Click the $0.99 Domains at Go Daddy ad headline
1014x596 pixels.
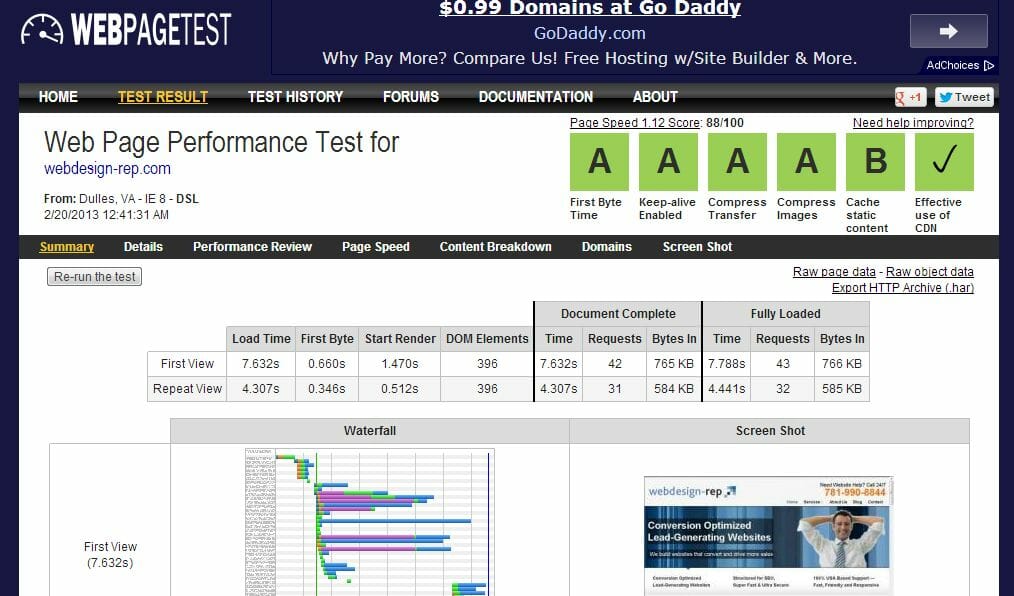(x=590, y=8)
